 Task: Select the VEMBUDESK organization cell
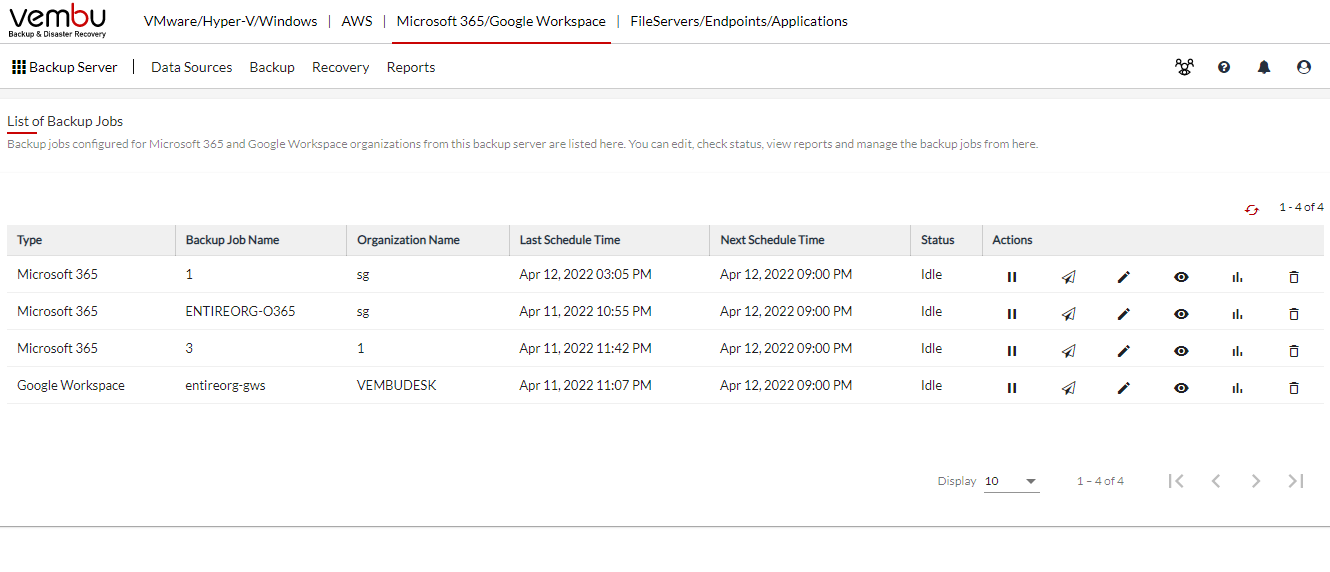coord(397,385)
